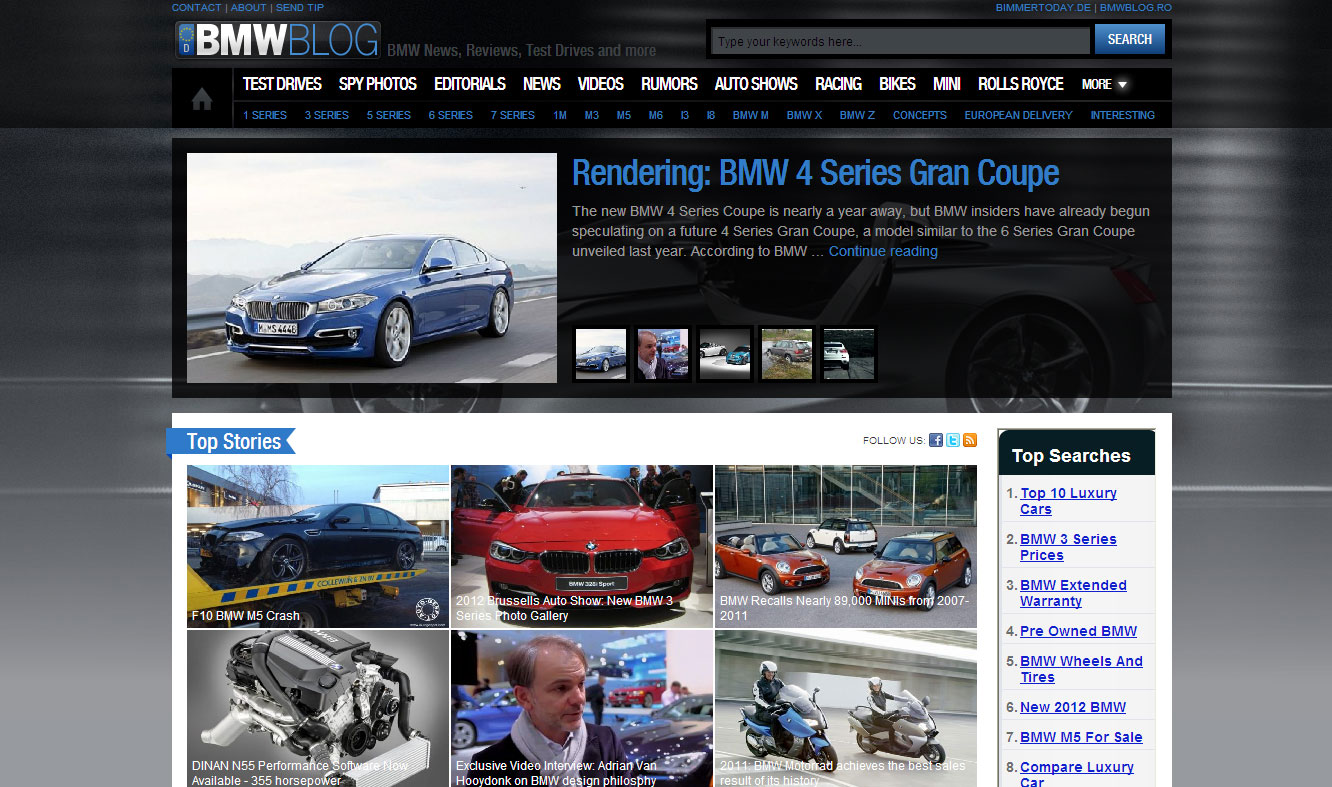This screenshot has height=787, width=1332.
Task: Select the last white car slider thumbnail
Action: (848, 354)
